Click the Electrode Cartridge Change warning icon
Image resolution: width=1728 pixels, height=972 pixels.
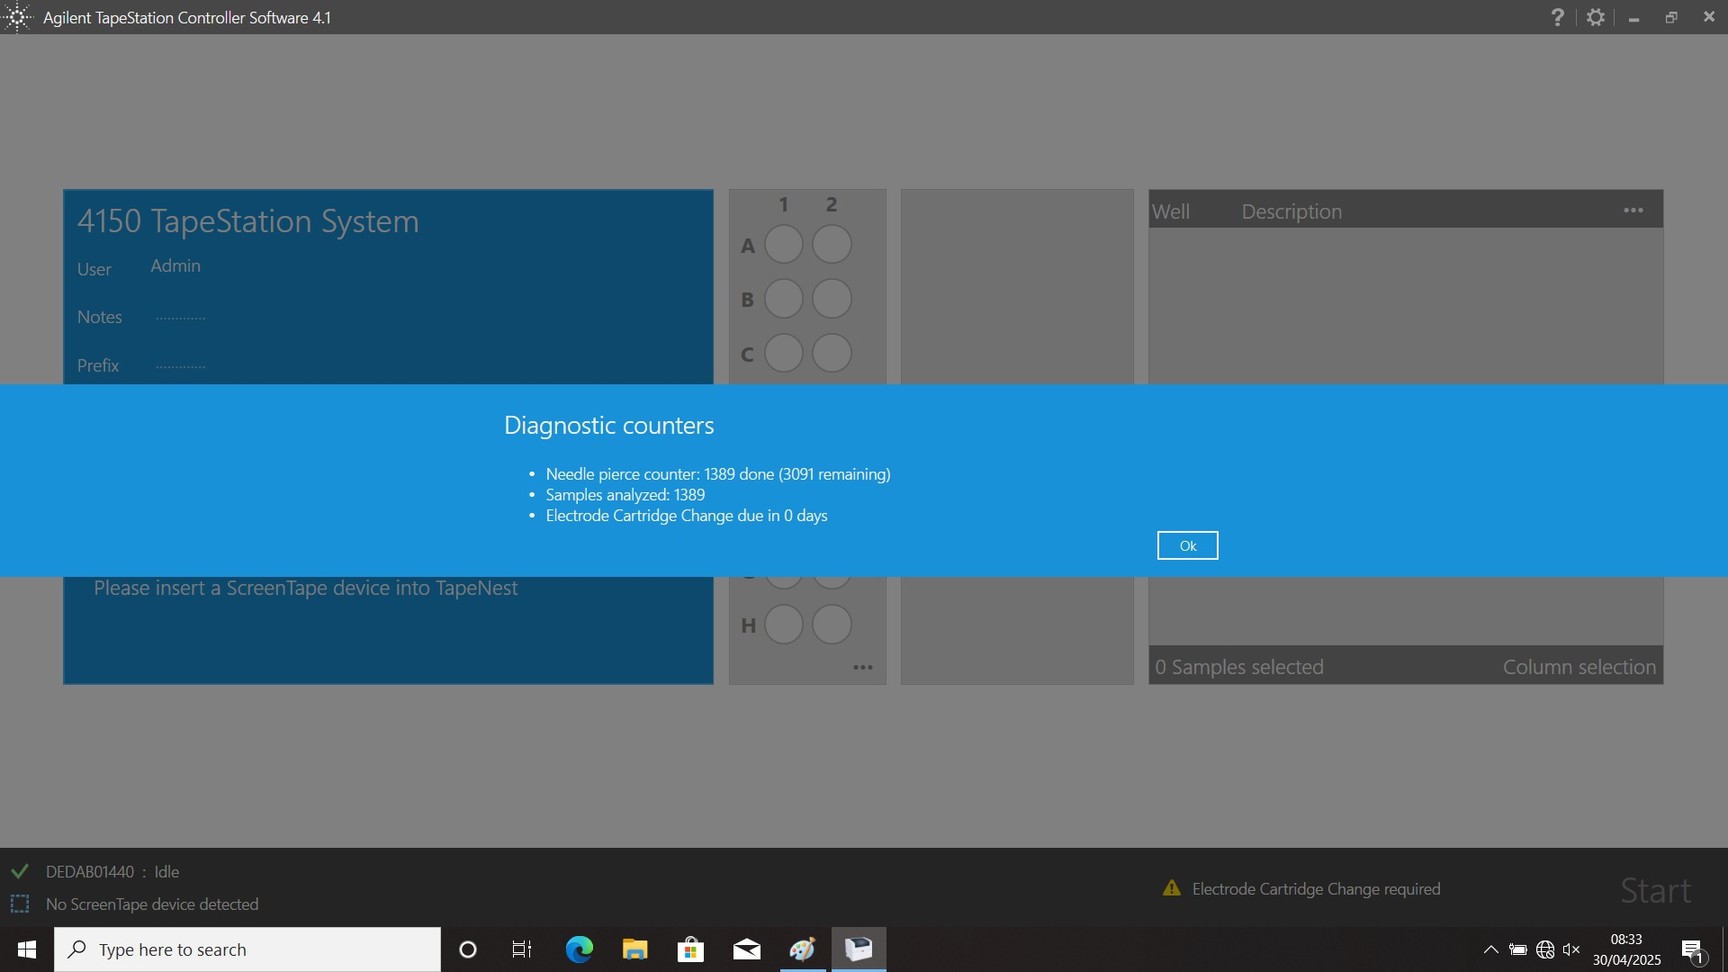click(1172, 888)
